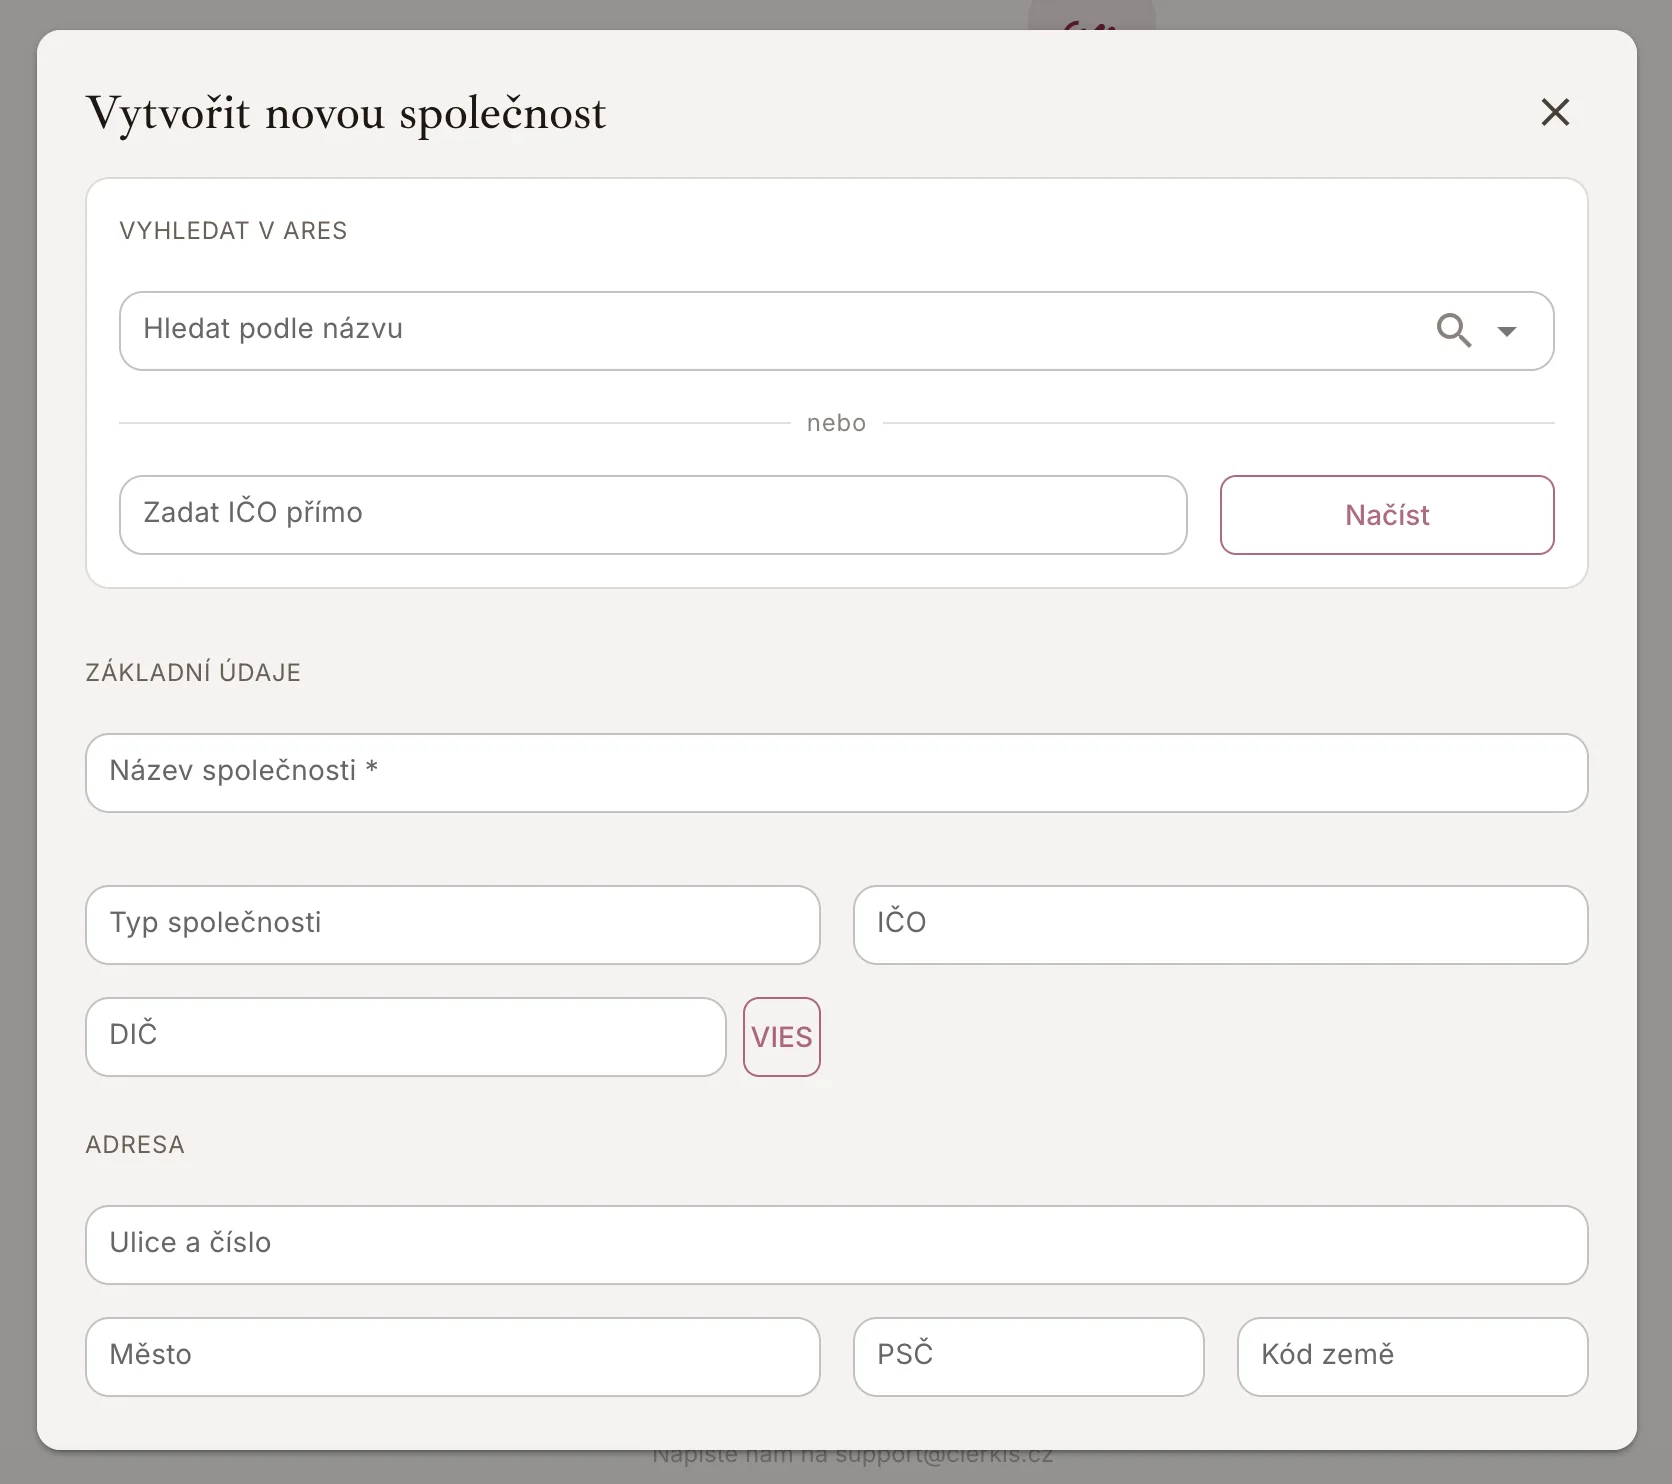Focus the Hledat podle názvu search field
The height and width of the screenshot is (1484, 1672).
point(836,331)
